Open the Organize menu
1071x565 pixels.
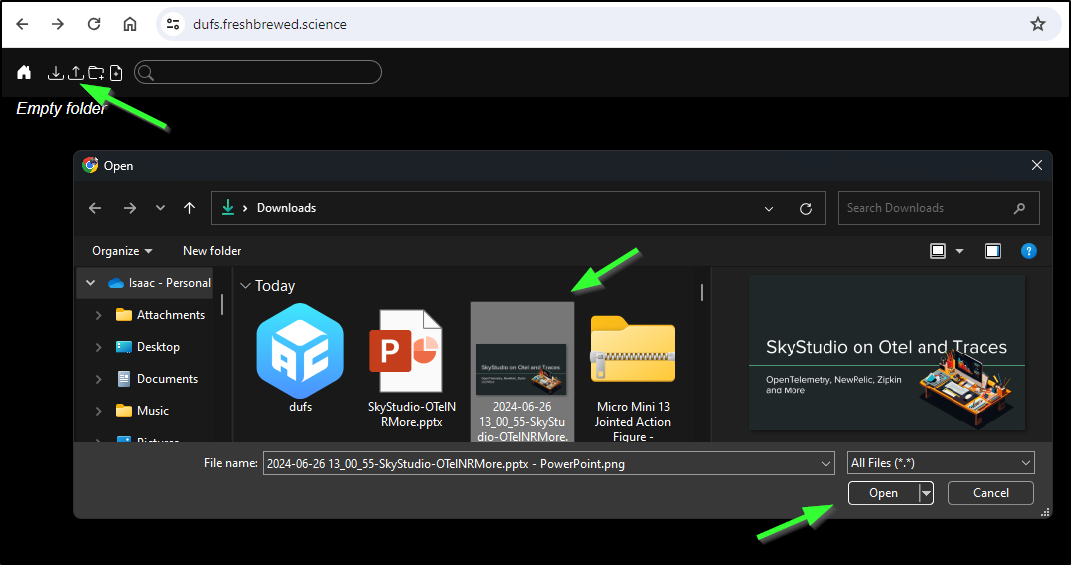pos(122,251)
